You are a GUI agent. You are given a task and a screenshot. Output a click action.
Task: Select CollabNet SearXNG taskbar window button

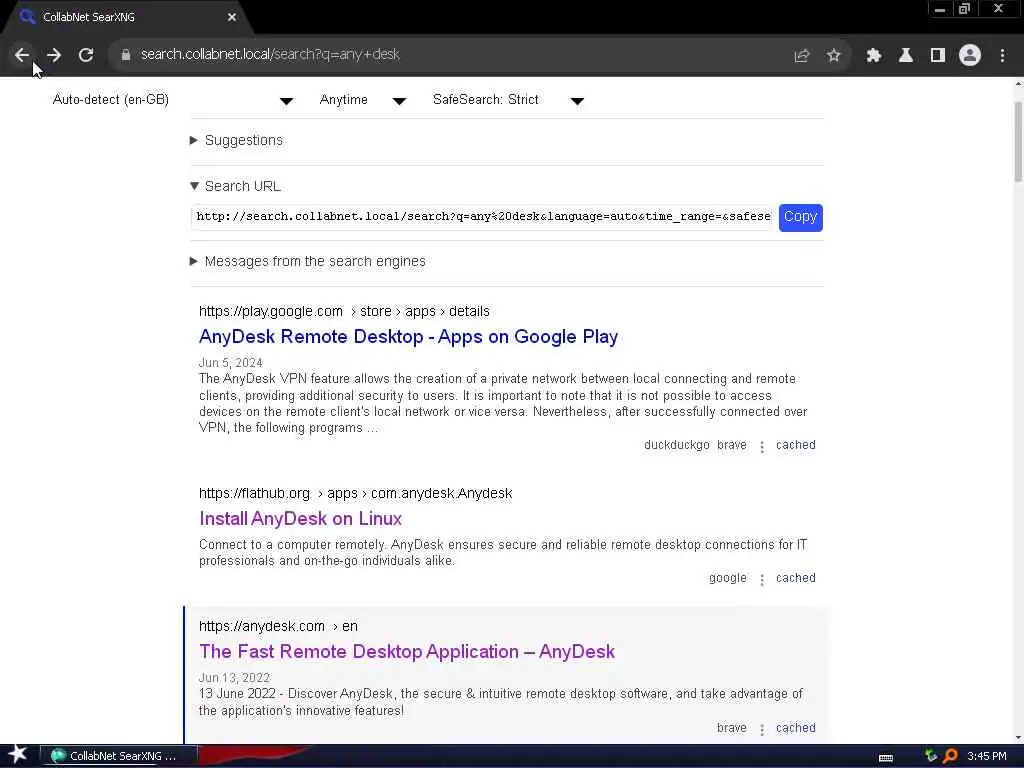click(x=119, y=756)
